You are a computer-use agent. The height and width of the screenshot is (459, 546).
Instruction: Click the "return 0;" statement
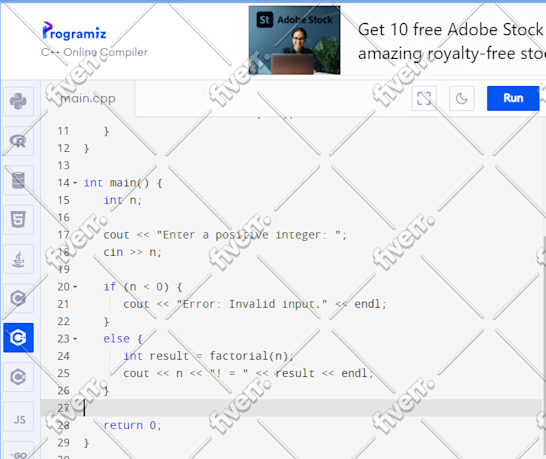132,425
